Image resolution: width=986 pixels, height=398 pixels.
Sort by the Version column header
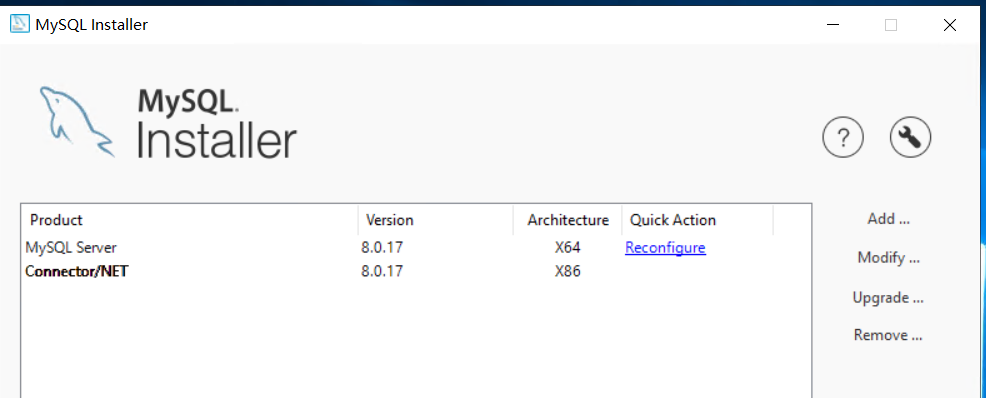tap(436, 220)
